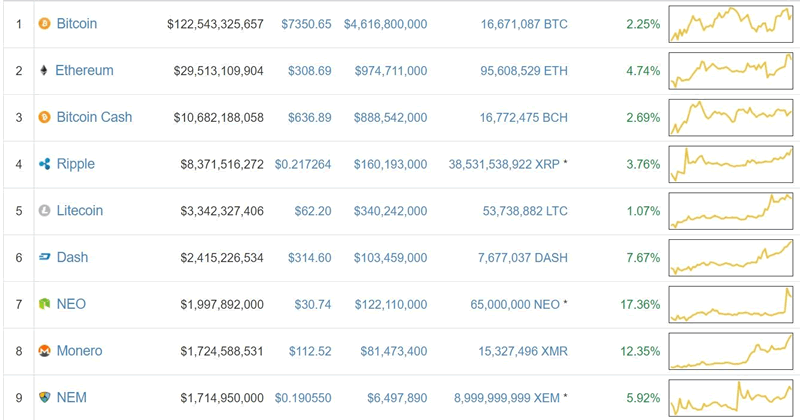The height and width of the screenshot is (420, 800).
Task: Click the Monero logo icon
Action: click(44, 351)
